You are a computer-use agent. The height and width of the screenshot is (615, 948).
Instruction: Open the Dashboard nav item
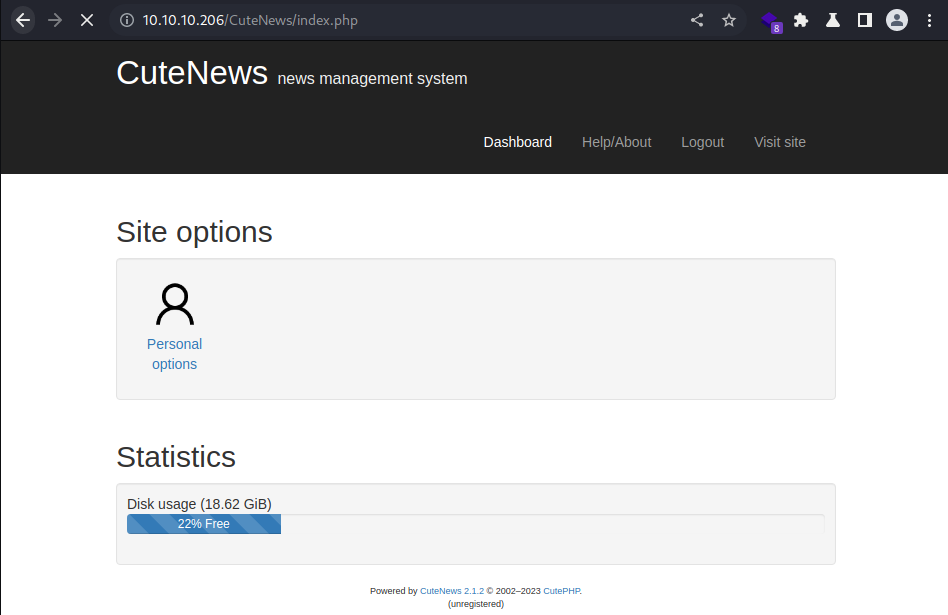[518, 142]
